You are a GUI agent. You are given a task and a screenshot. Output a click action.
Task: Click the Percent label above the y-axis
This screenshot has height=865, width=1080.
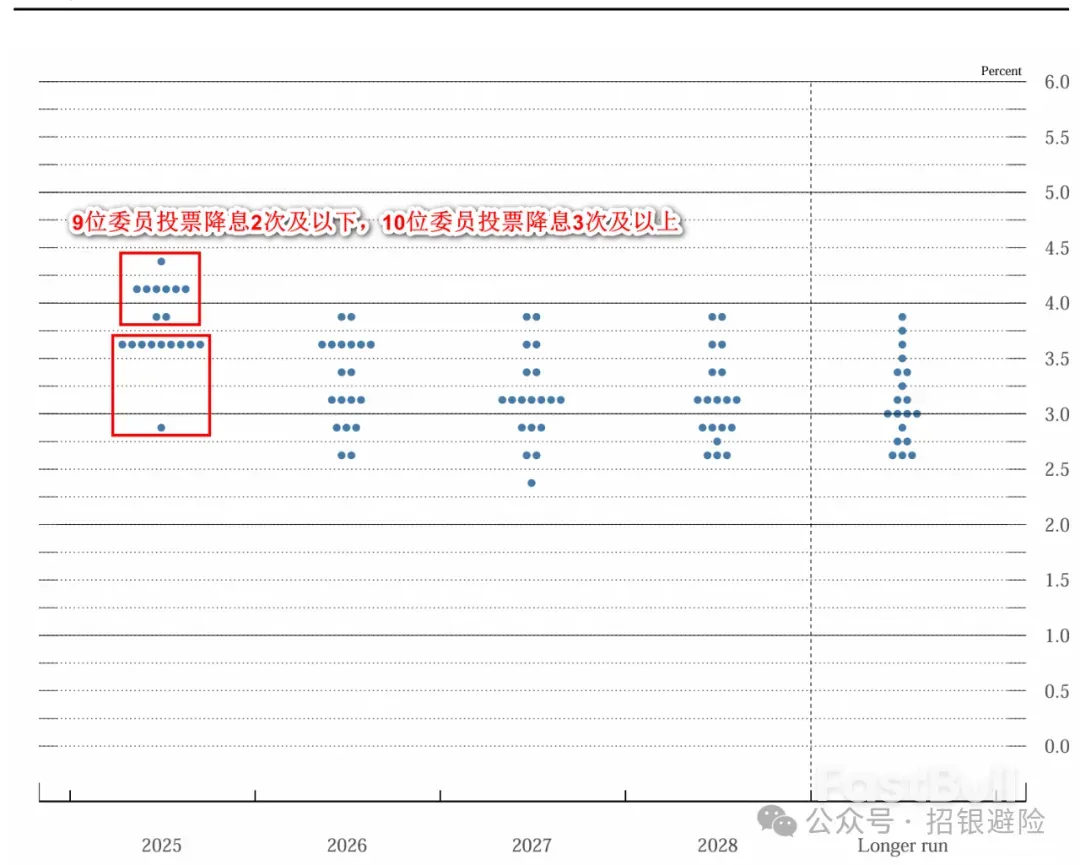click(x=1001, y=71)
